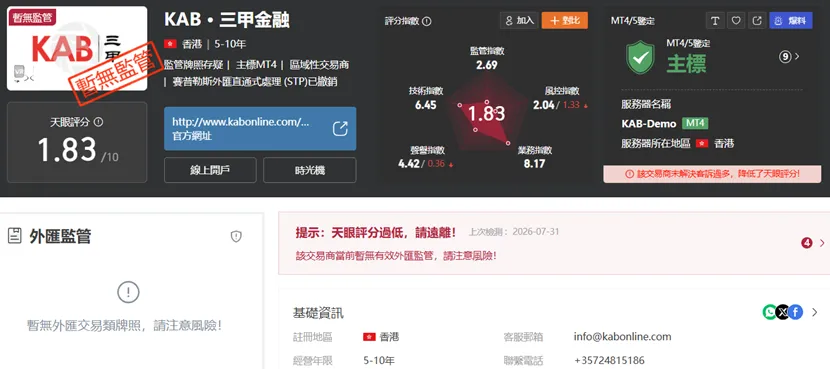Expand the red warning count 4 chevron
Image resolution: width=830 pixels, height=369 pixels.
tap(822, 243)
